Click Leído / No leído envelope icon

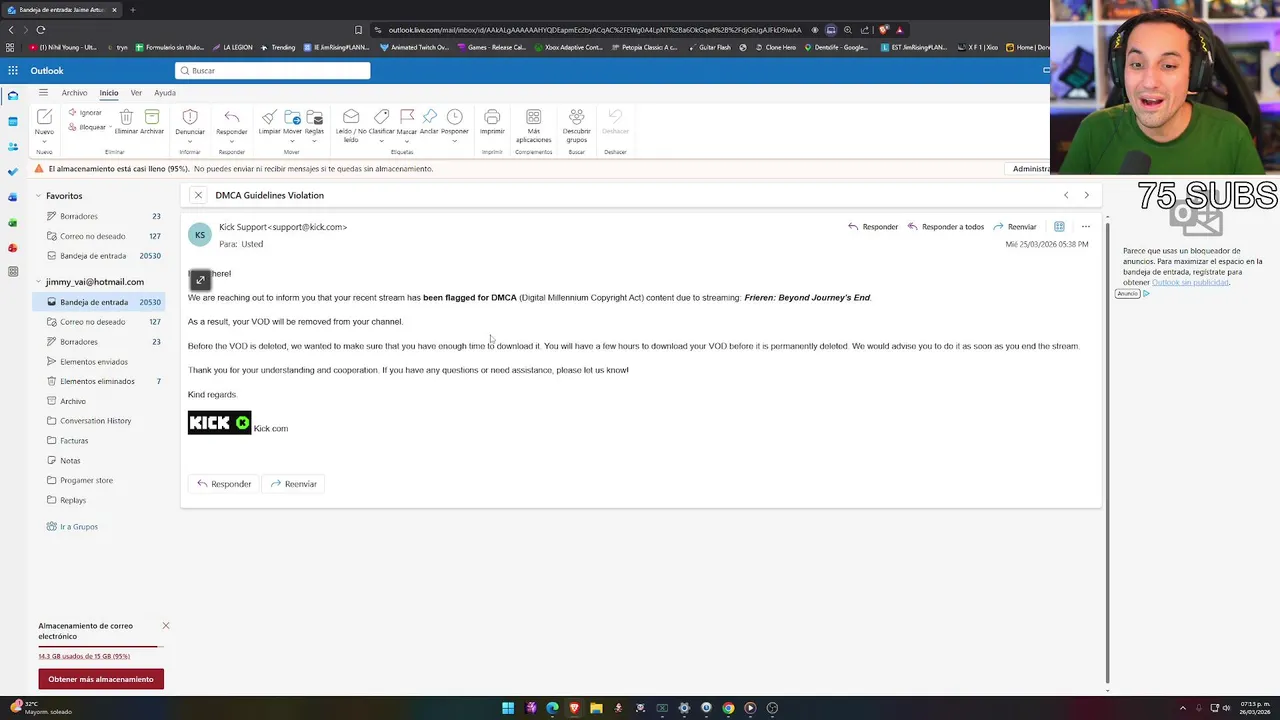351,117
